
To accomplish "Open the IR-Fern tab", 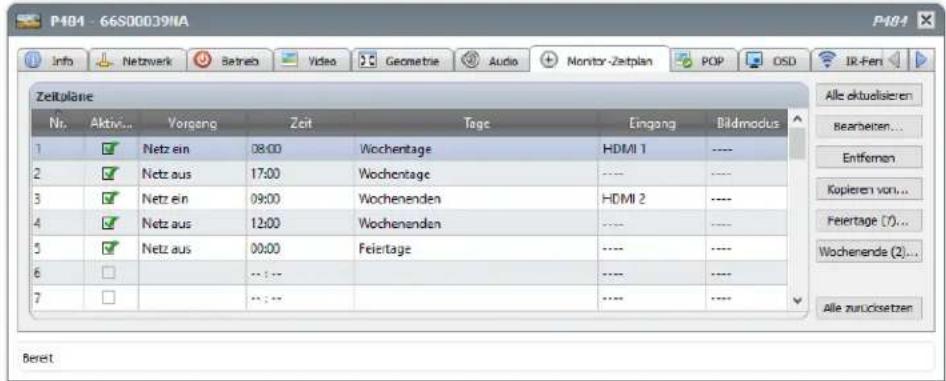I will 849,61.
